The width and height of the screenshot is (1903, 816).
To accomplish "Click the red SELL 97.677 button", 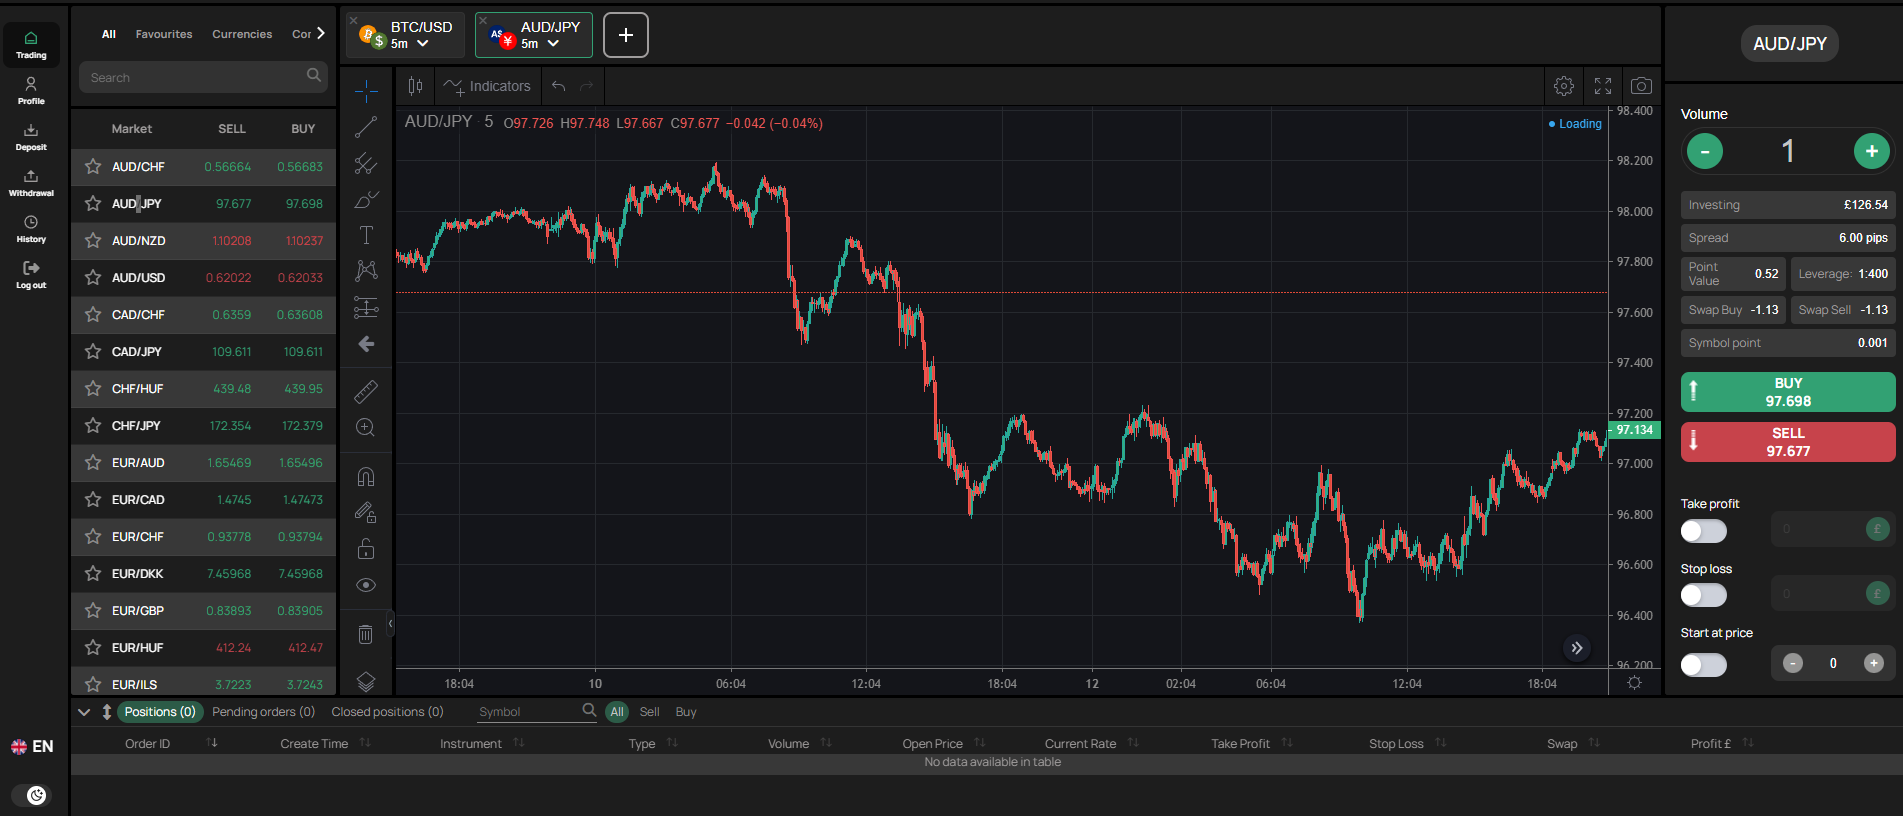I will pos(1788,442).
